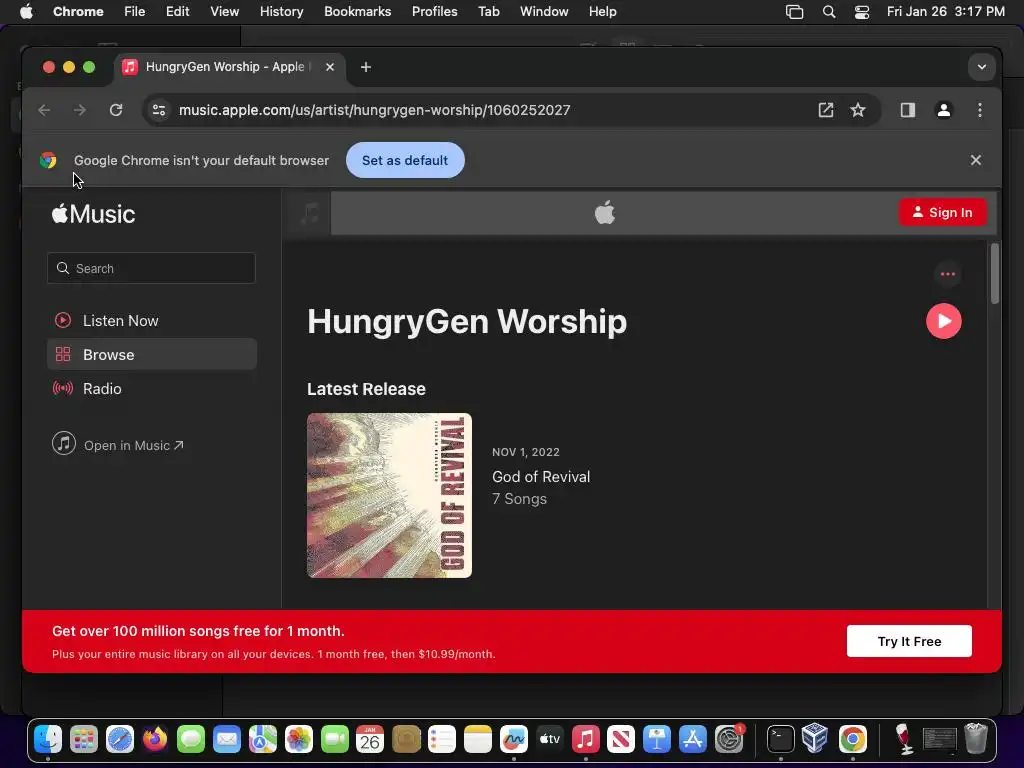Click the Try It Free button
This screenshot has height=768, width=1024.
pyautogui.click(x=909, y=641)
